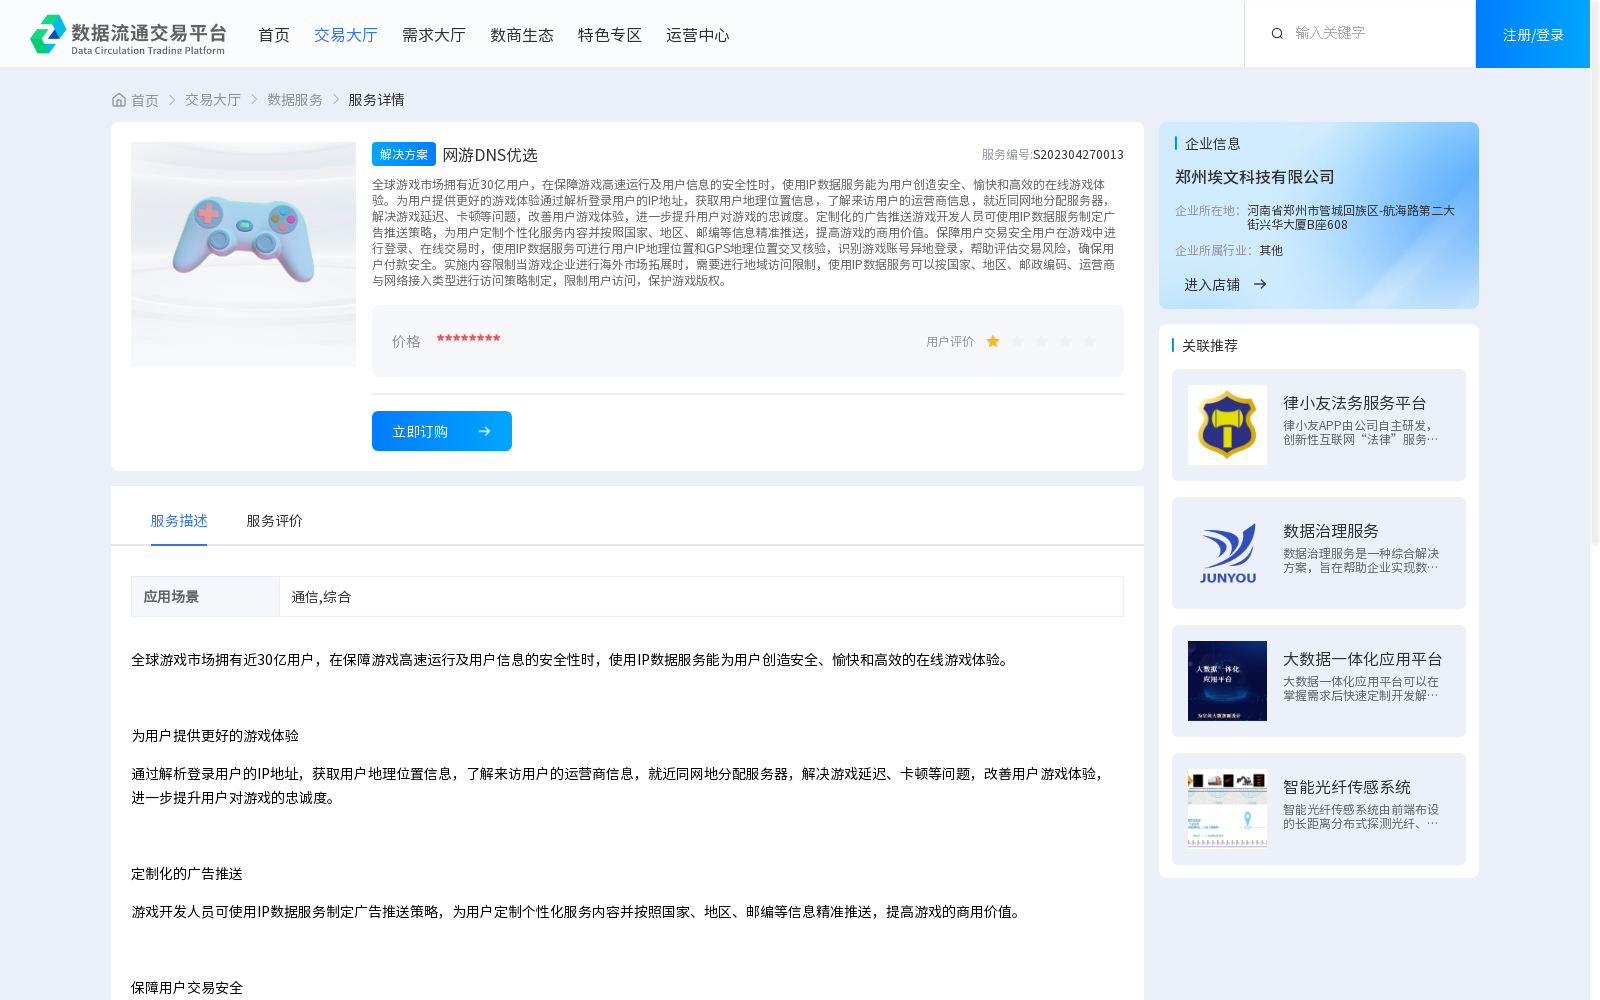The image size is (1600, 1000).
Task: Click 交易大厅 breadcrumb link
Action: [213, 100]
